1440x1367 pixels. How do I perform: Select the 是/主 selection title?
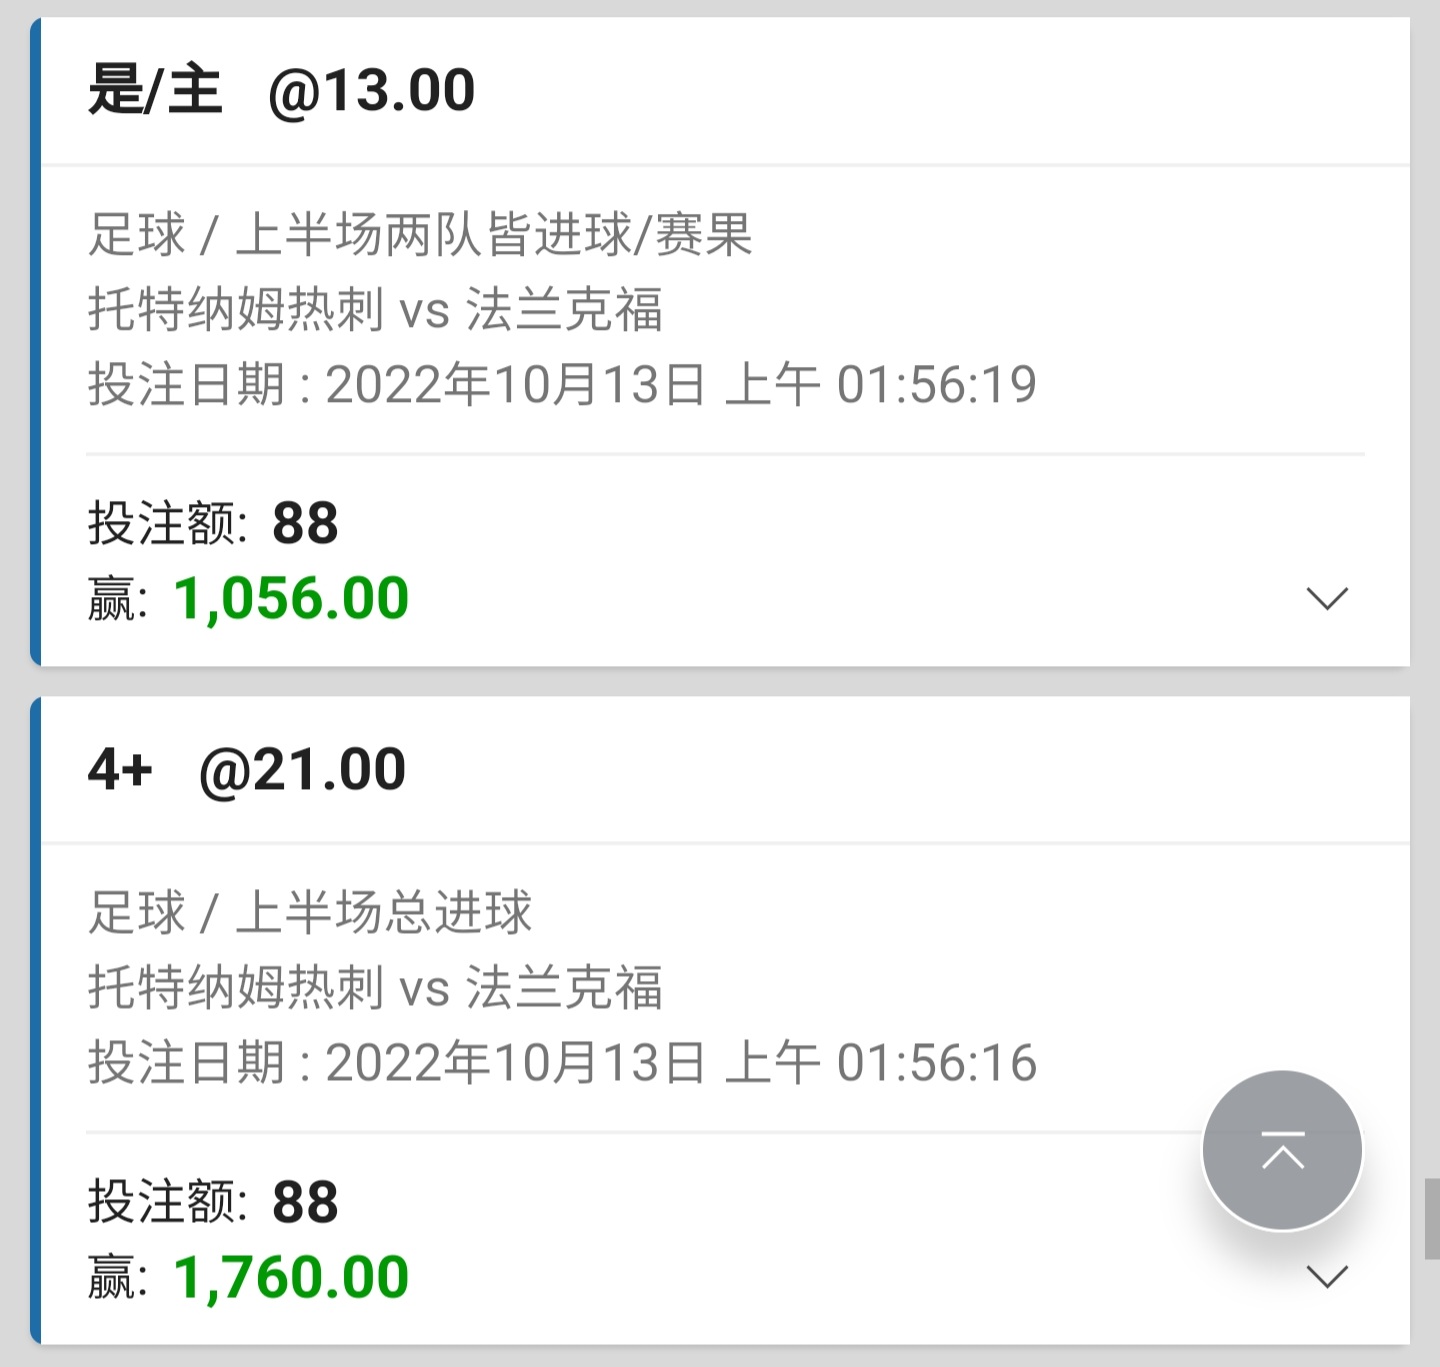coord(155,90)
